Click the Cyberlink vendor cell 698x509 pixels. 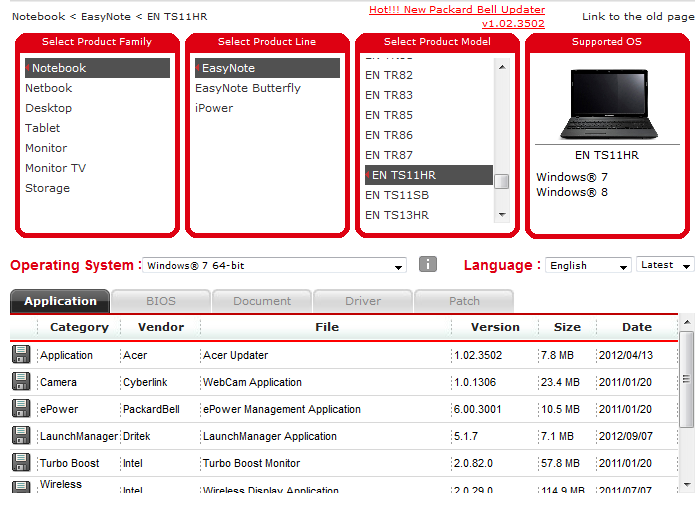tap(145, 383)
